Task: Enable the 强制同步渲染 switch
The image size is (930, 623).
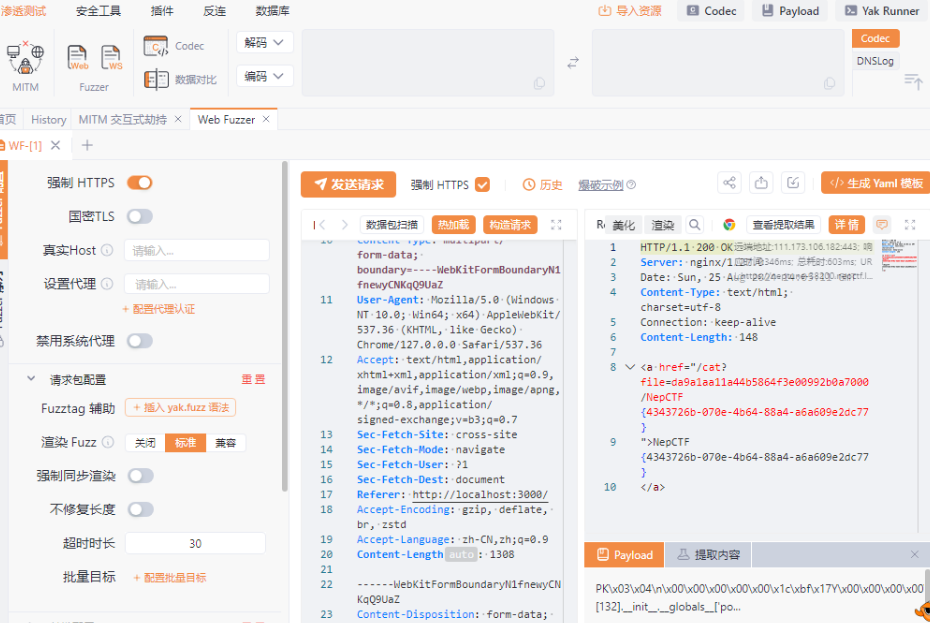Action: (x=140, y=476)
